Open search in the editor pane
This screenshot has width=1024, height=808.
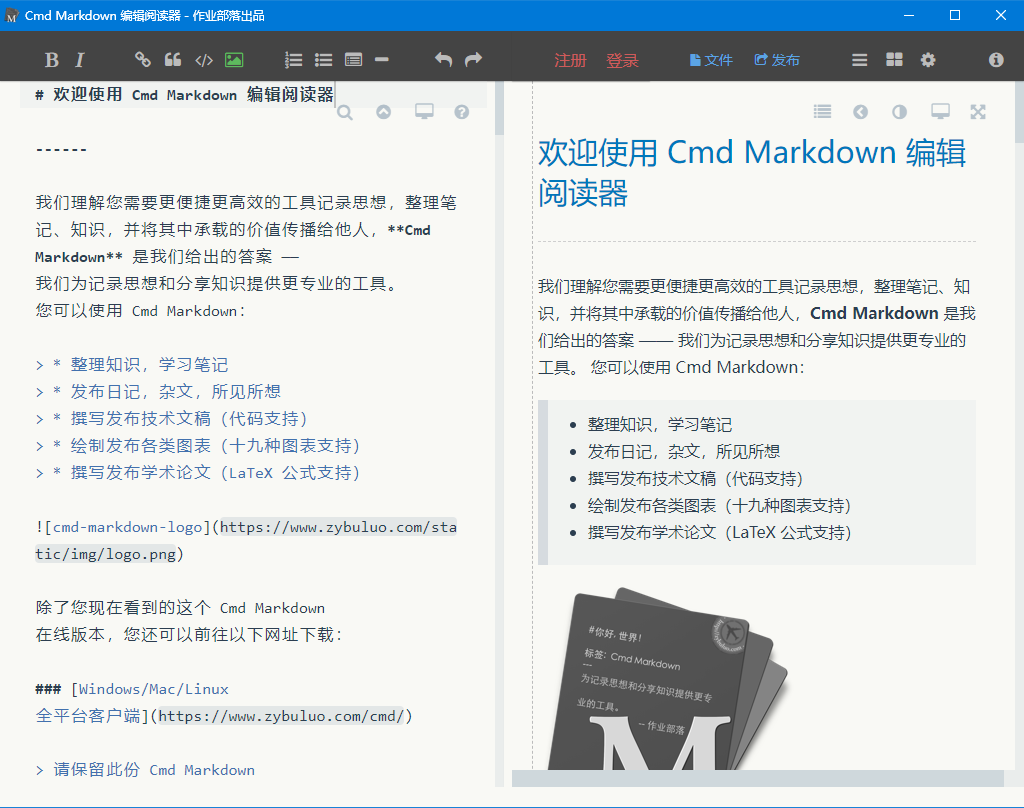click(345, 113)
